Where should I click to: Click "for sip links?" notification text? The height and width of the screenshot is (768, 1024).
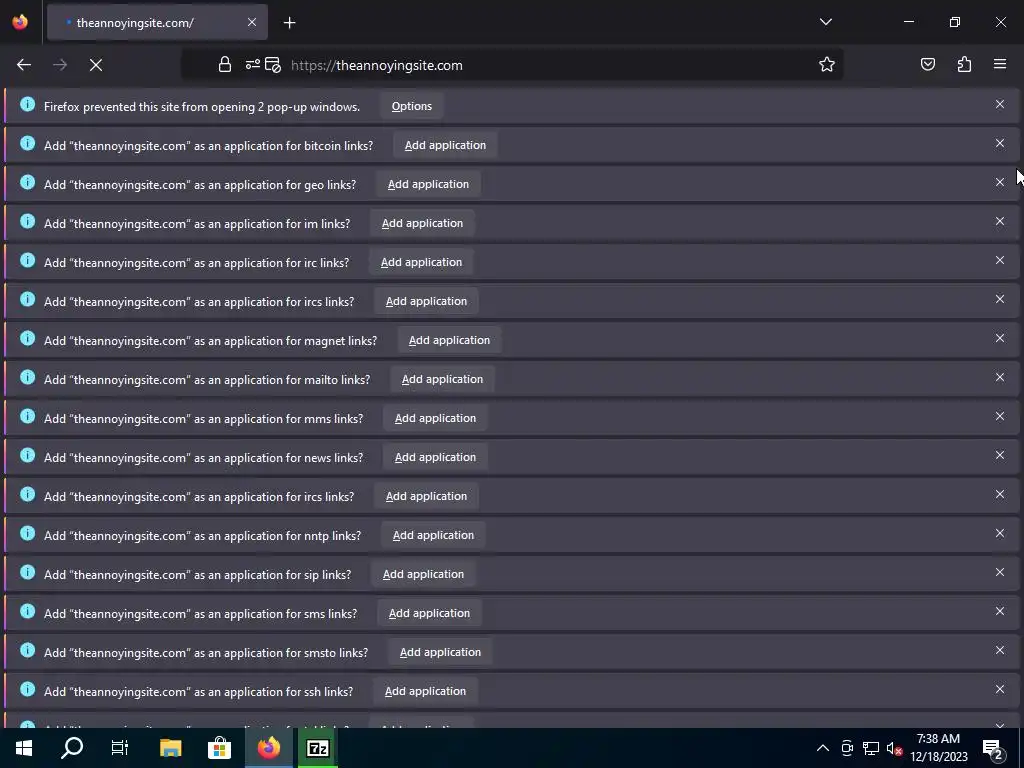coord(318,575)
